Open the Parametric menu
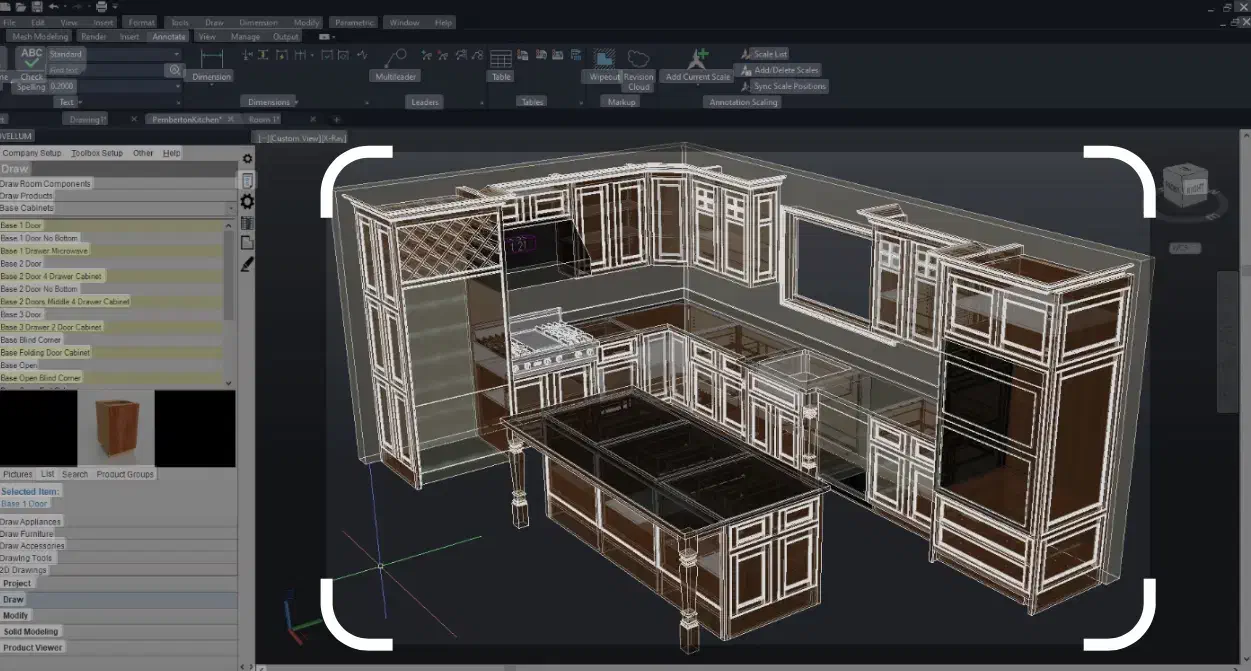 click(x=354, y=22)
